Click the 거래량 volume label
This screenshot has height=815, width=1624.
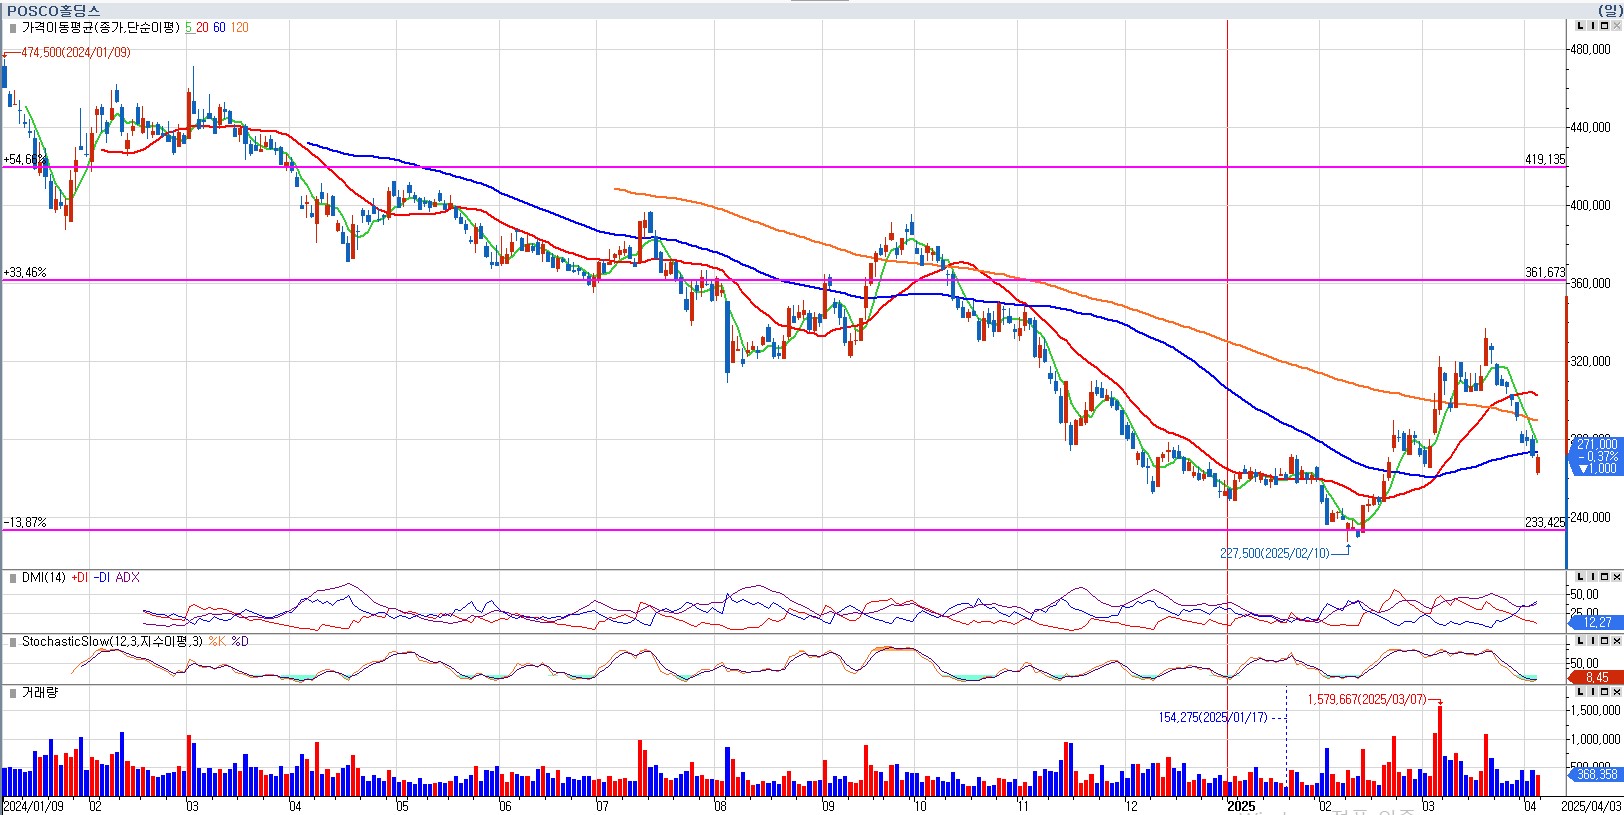point(40,693)
